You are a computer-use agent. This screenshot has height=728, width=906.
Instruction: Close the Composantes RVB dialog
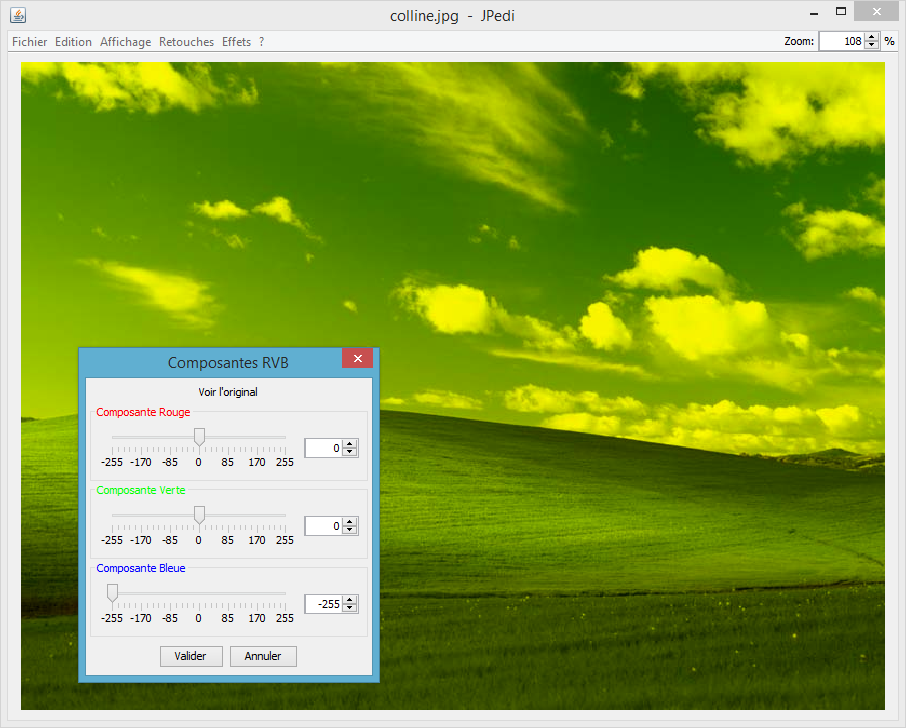pos(357,358)
